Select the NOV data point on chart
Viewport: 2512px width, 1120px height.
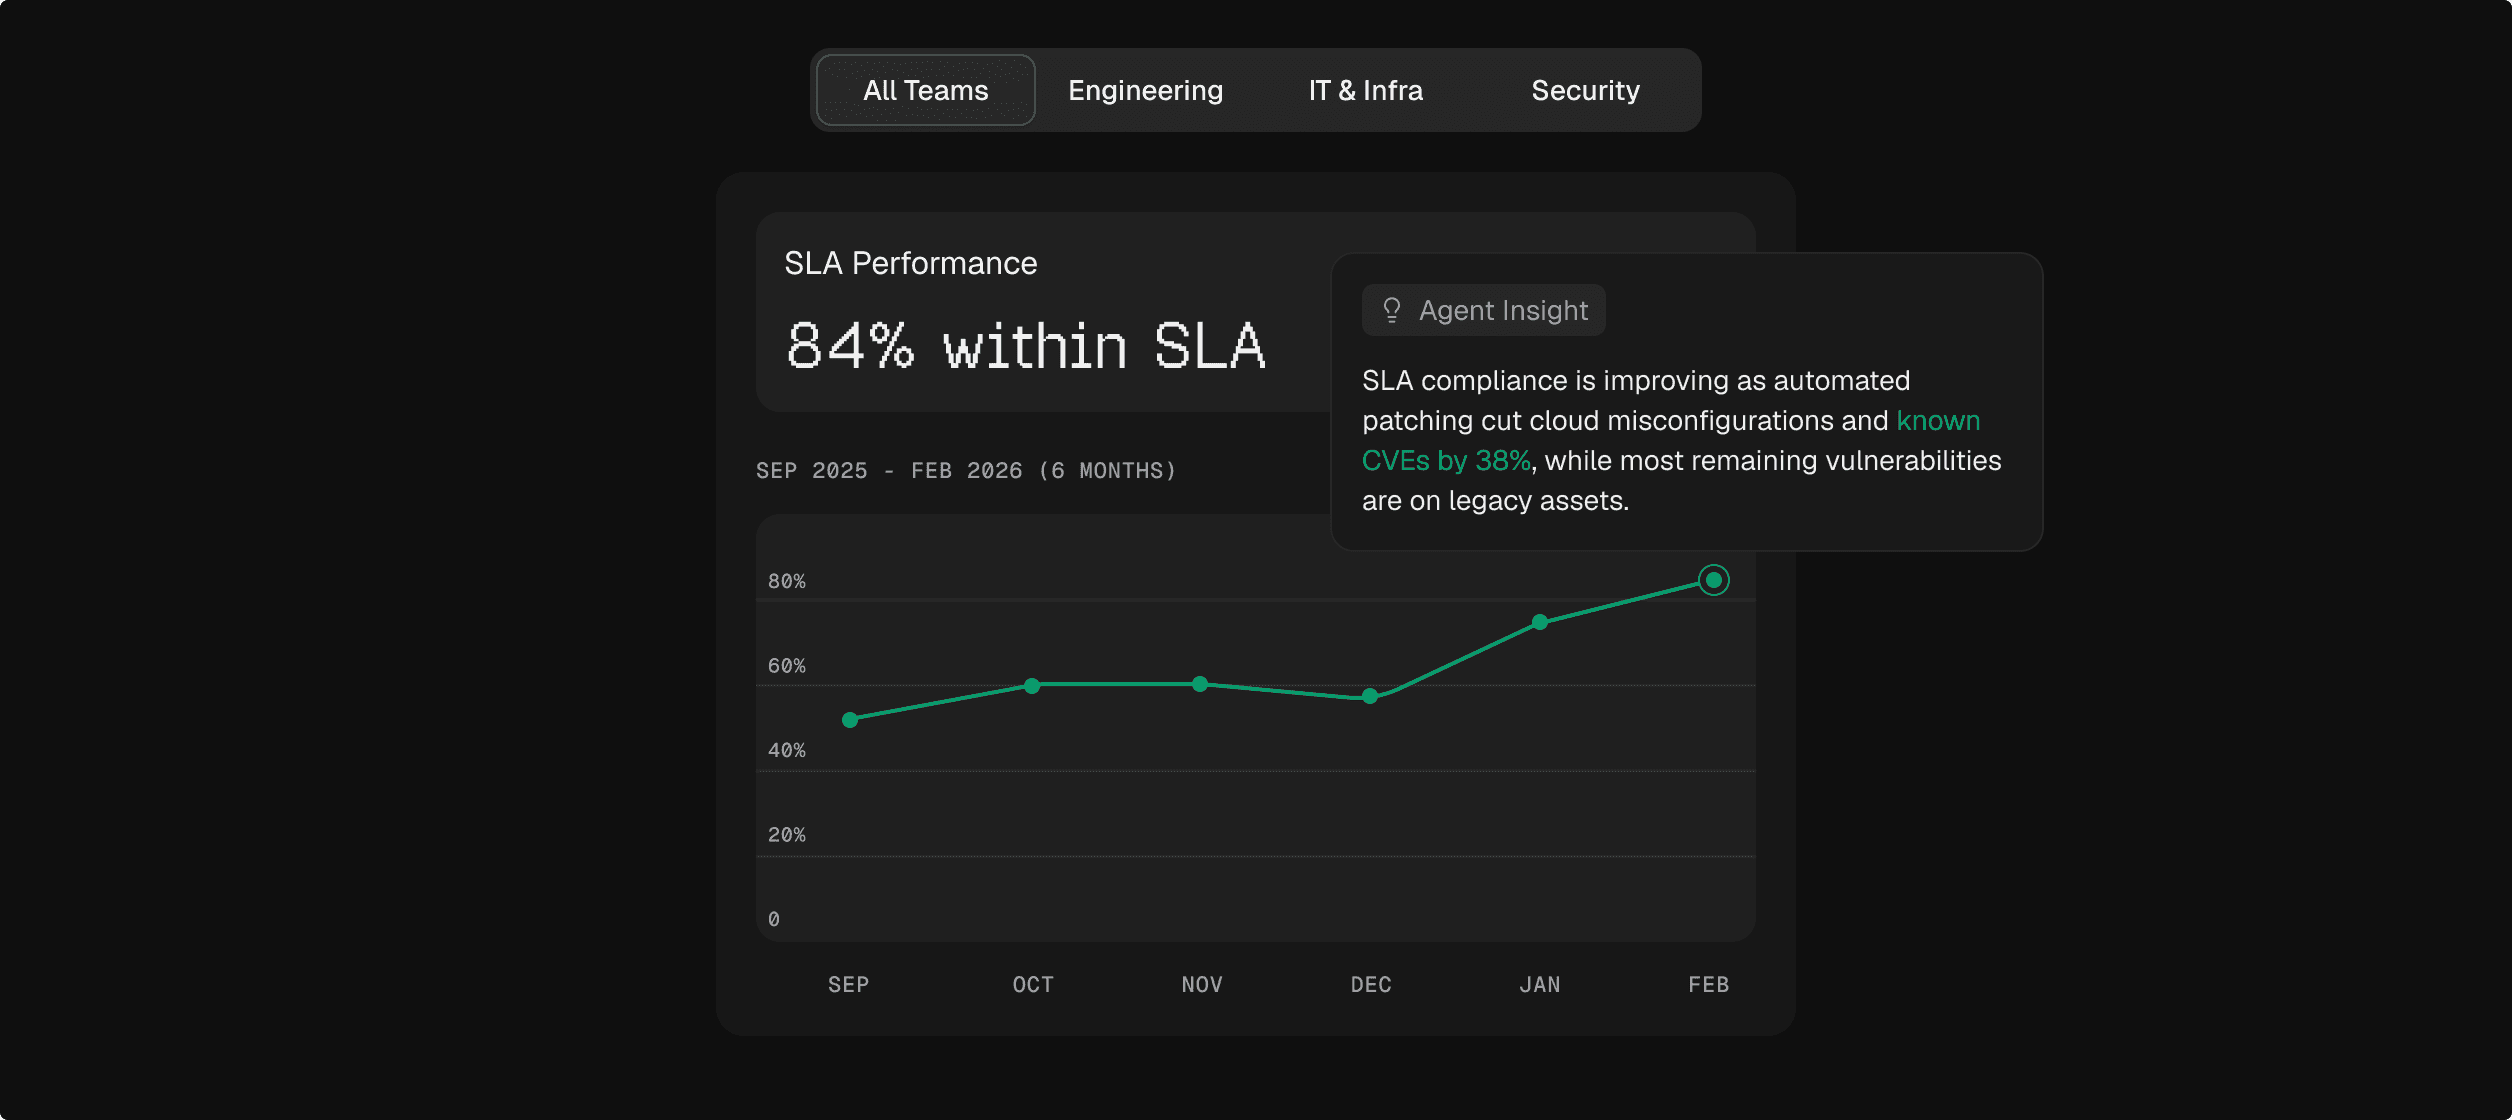click(1200, 684)
